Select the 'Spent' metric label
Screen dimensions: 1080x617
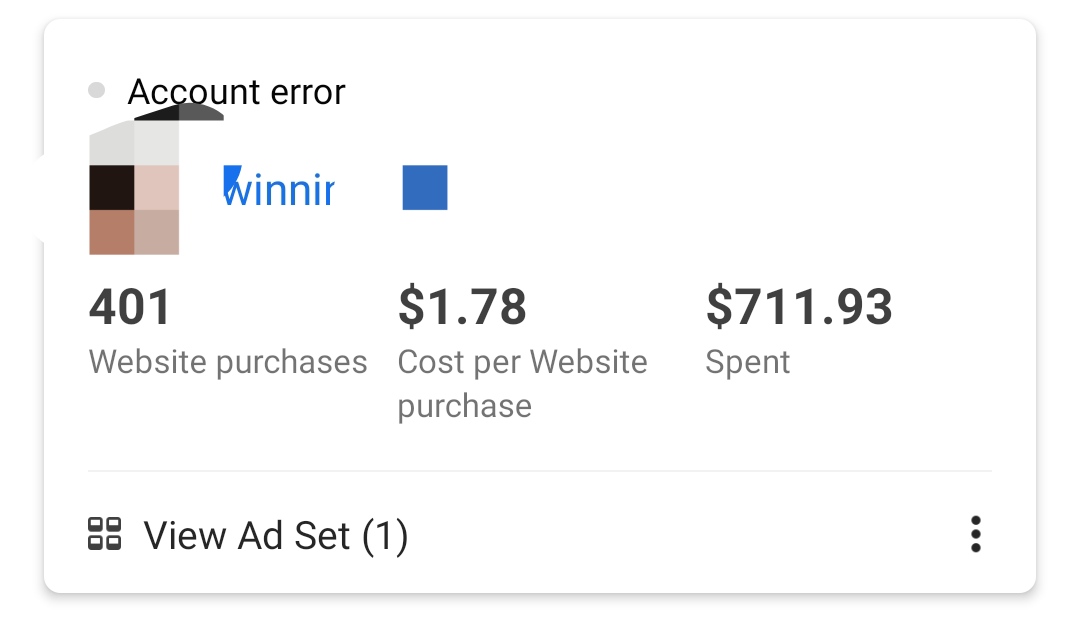(747, 361)
